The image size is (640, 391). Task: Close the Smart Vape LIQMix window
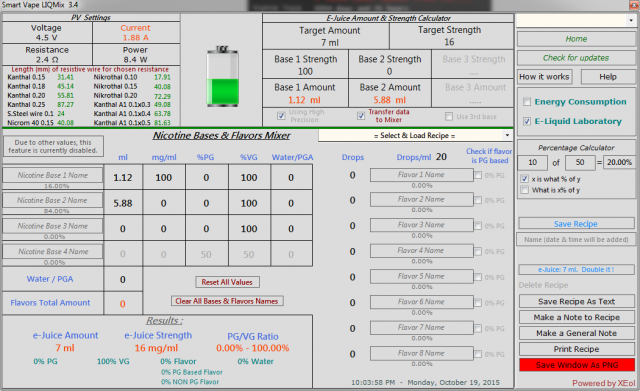point(634,5)
